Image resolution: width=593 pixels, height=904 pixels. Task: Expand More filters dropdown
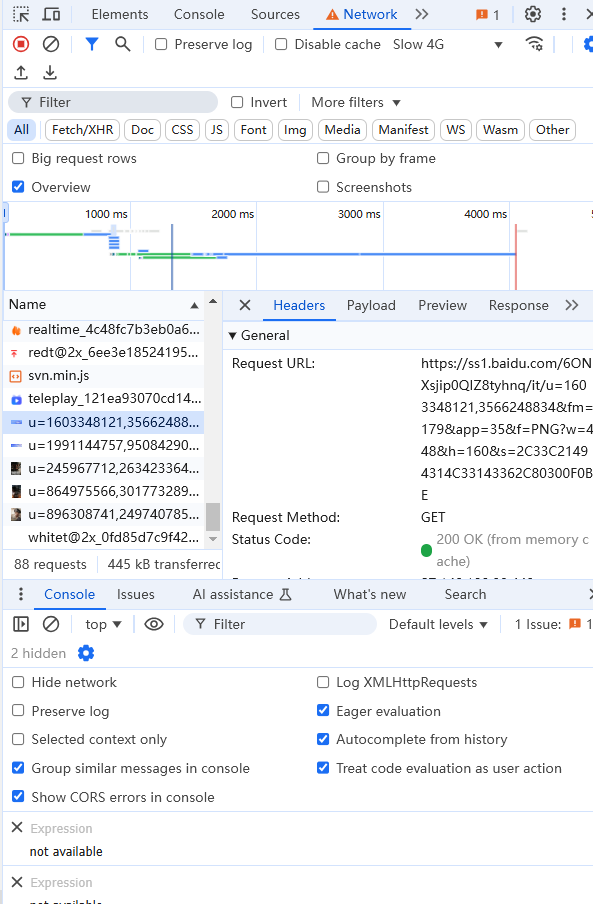(356, 103)
